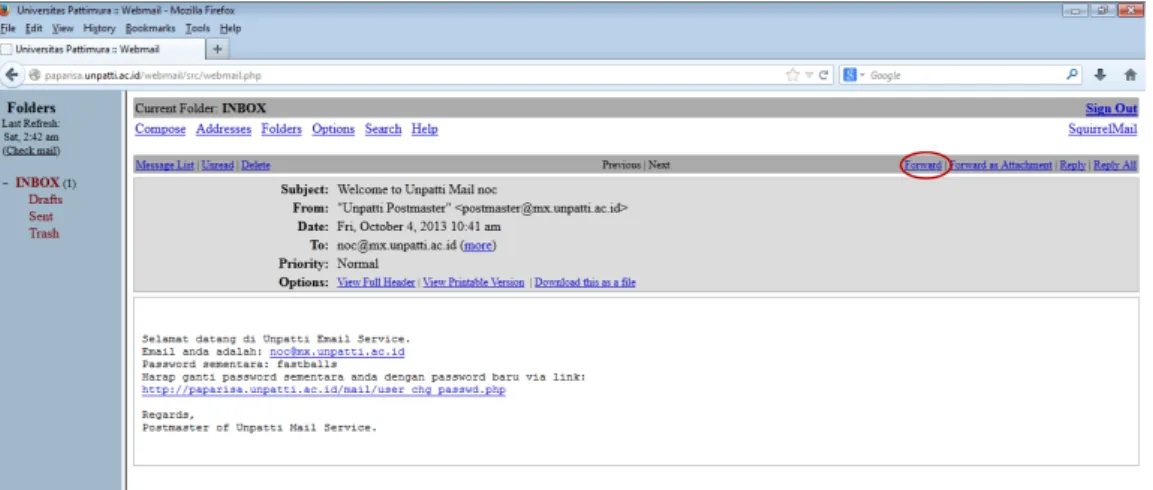This screenshot has height=490, width=1153.
Task: Click the browser back arrow button
Action: [x=12, y=75]
